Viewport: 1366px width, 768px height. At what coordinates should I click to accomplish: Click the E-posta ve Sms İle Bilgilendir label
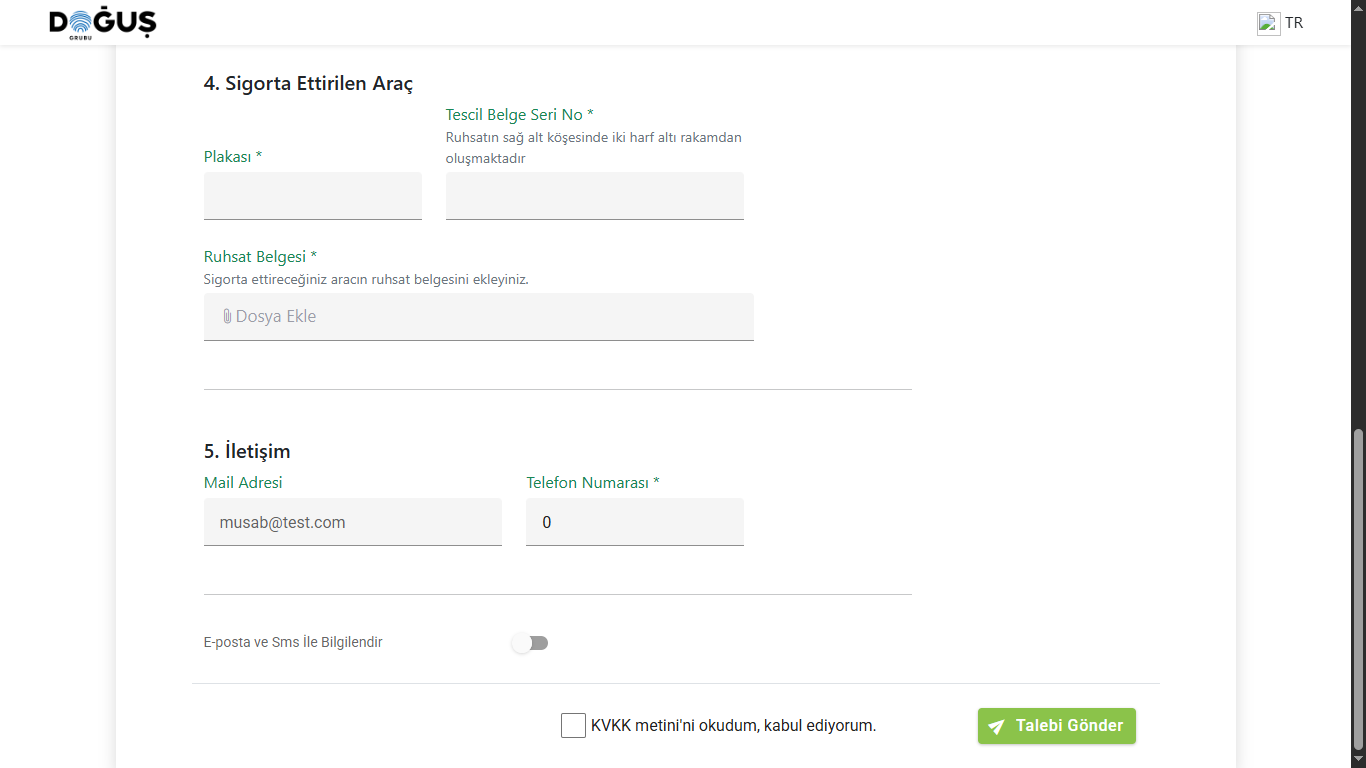click(293, 643)
